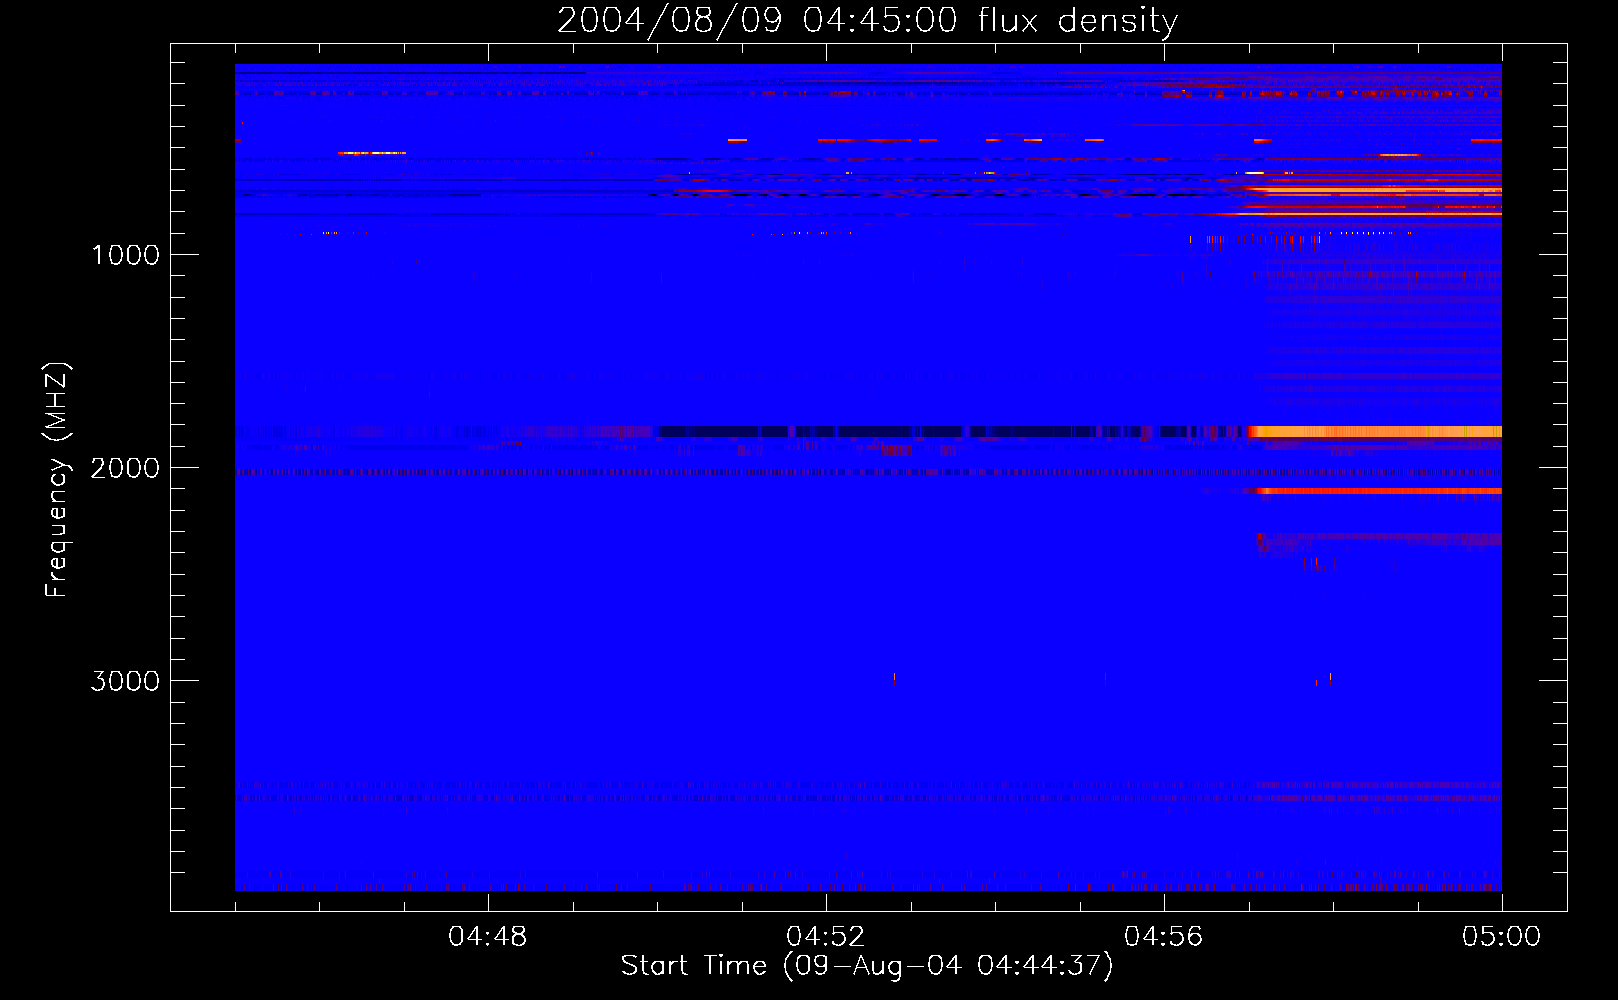The image size is (1618, 1000).
Task: Click the '04:48' time tick label
Action: click(488, 937)
